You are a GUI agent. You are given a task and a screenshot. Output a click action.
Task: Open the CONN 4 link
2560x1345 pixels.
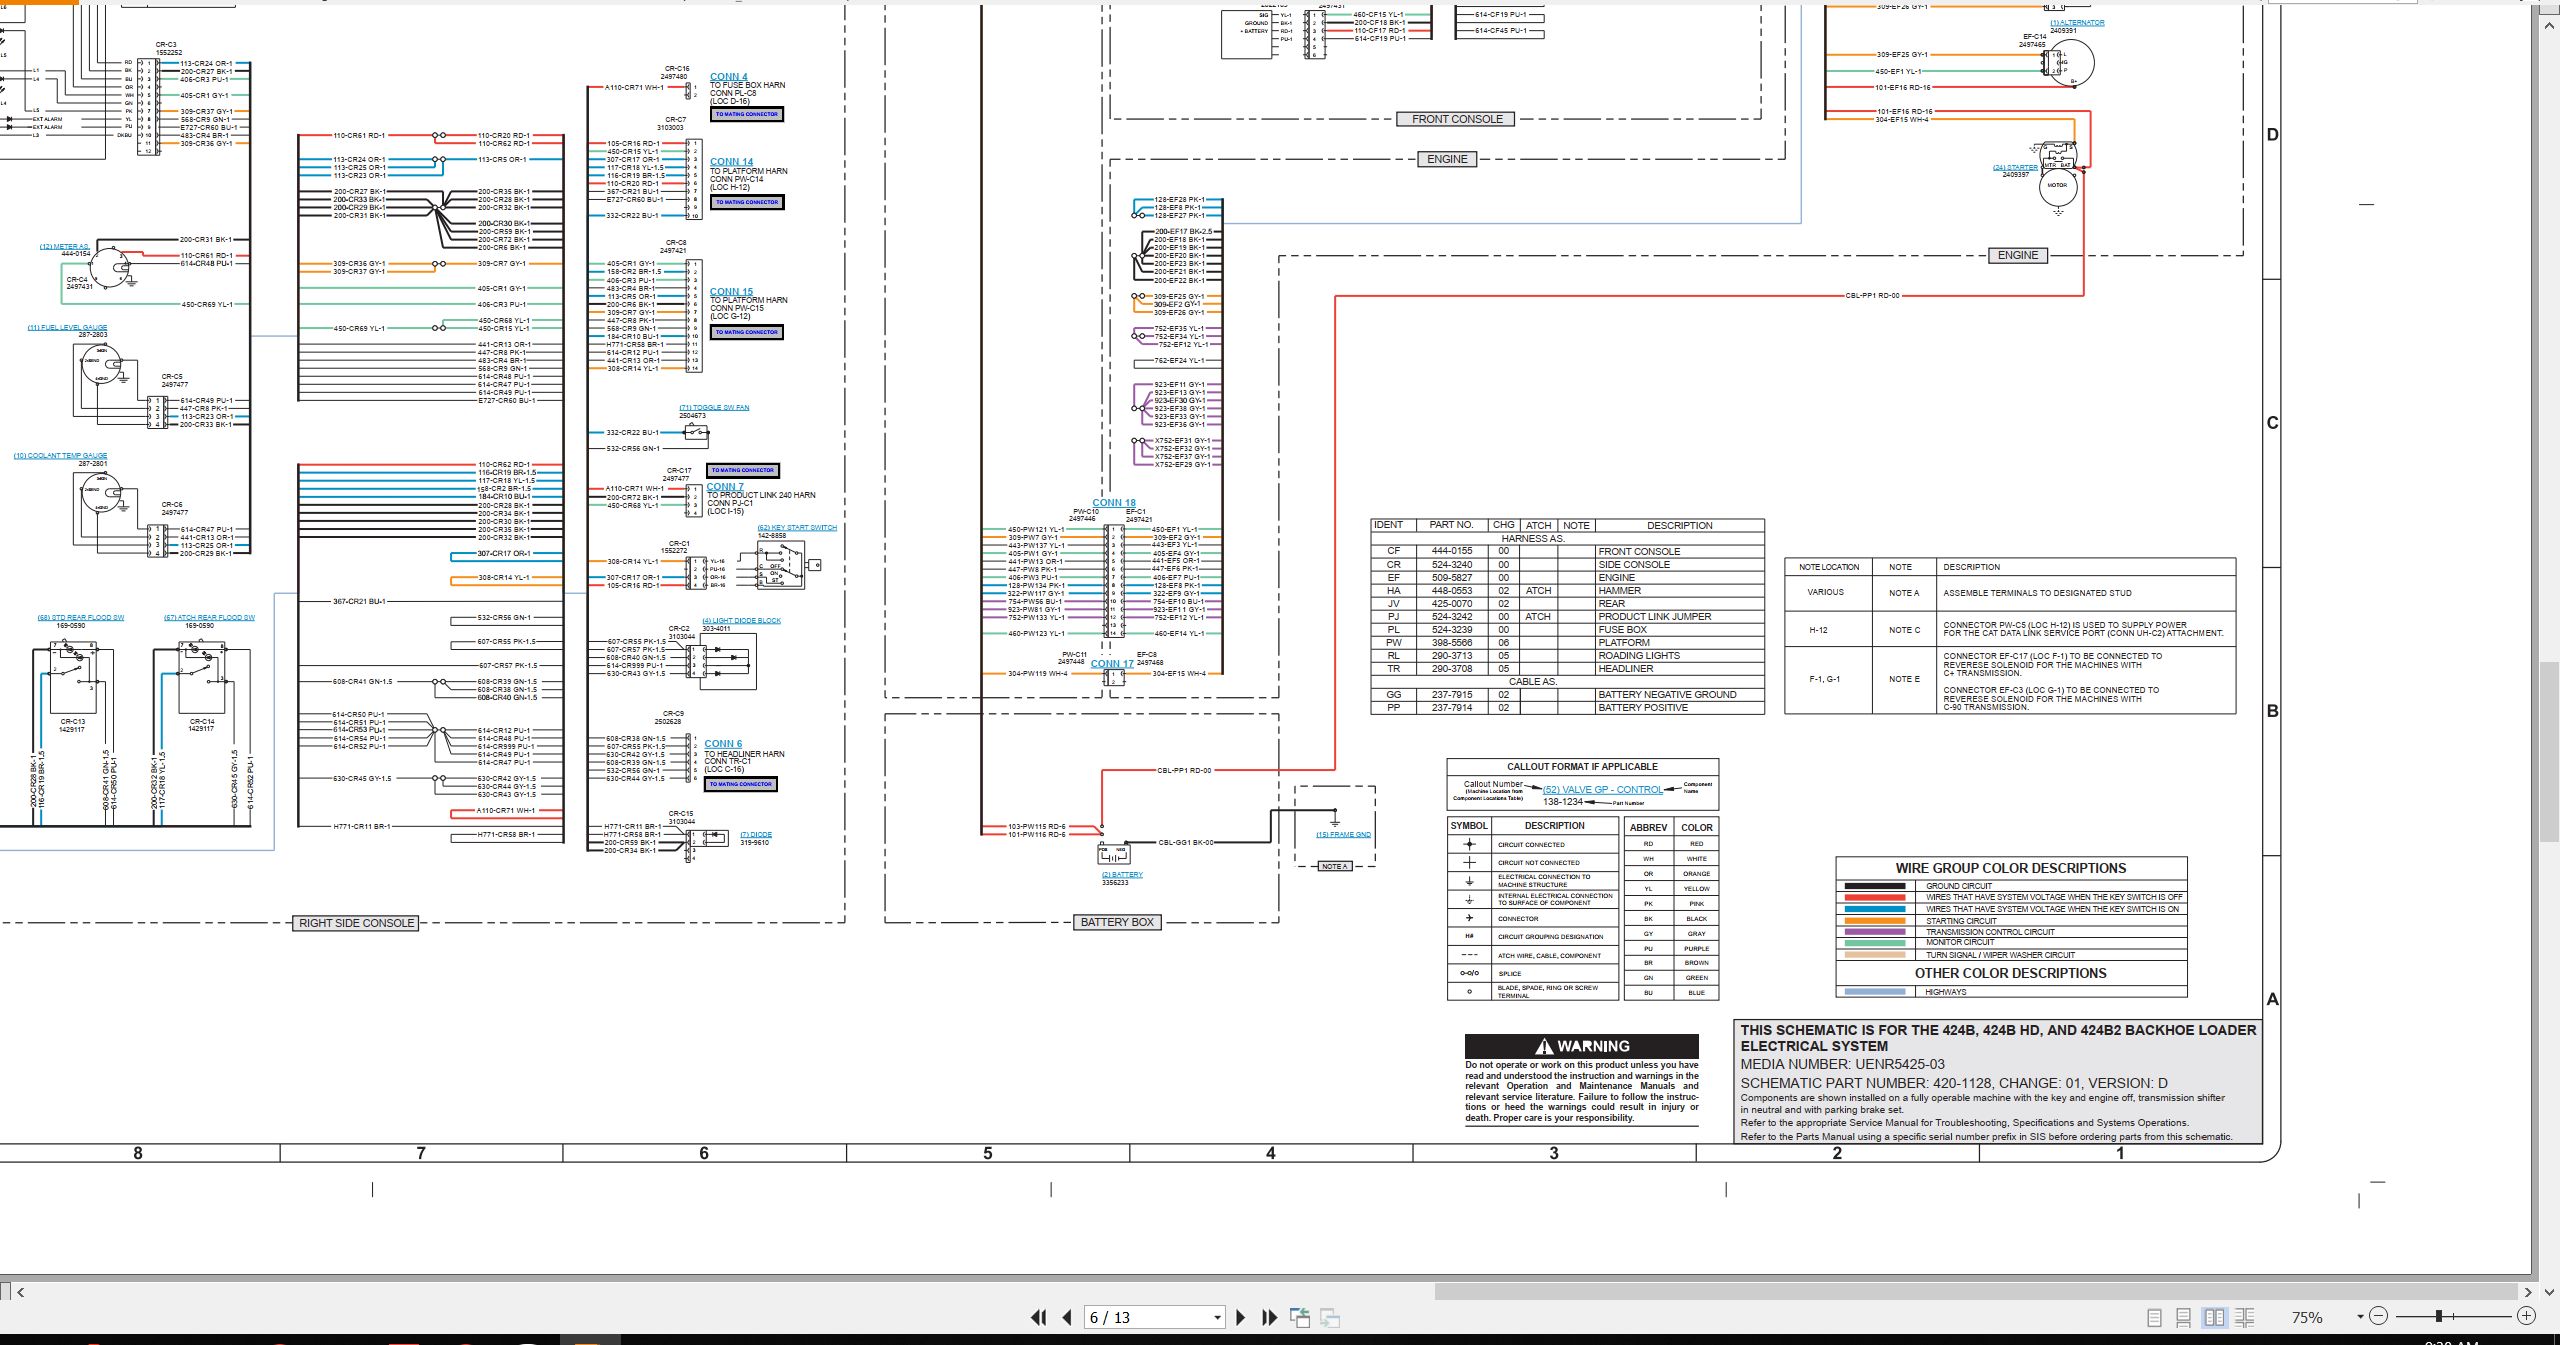click(x=728, y=77)
